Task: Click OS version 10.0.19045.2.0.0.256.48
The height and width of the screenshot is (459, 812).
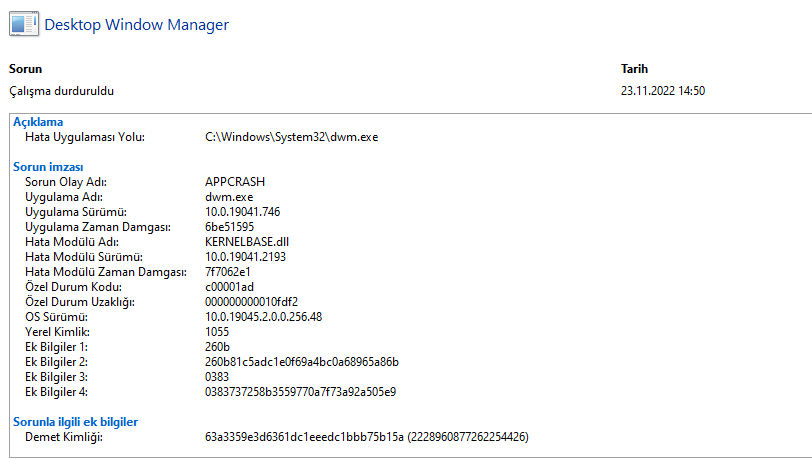Action: pos(263,317)
